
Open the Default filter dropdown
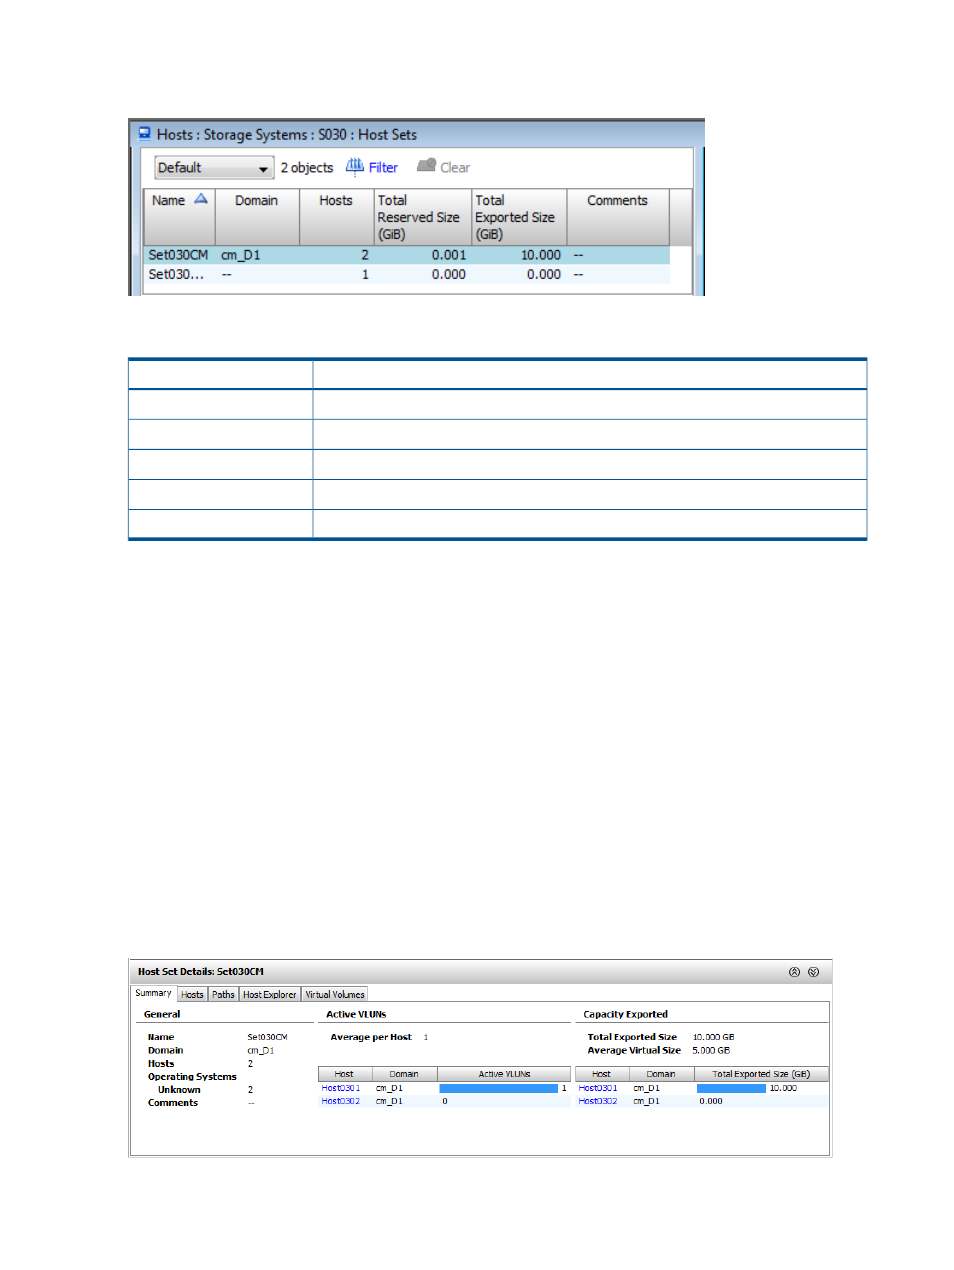[214, 168]
